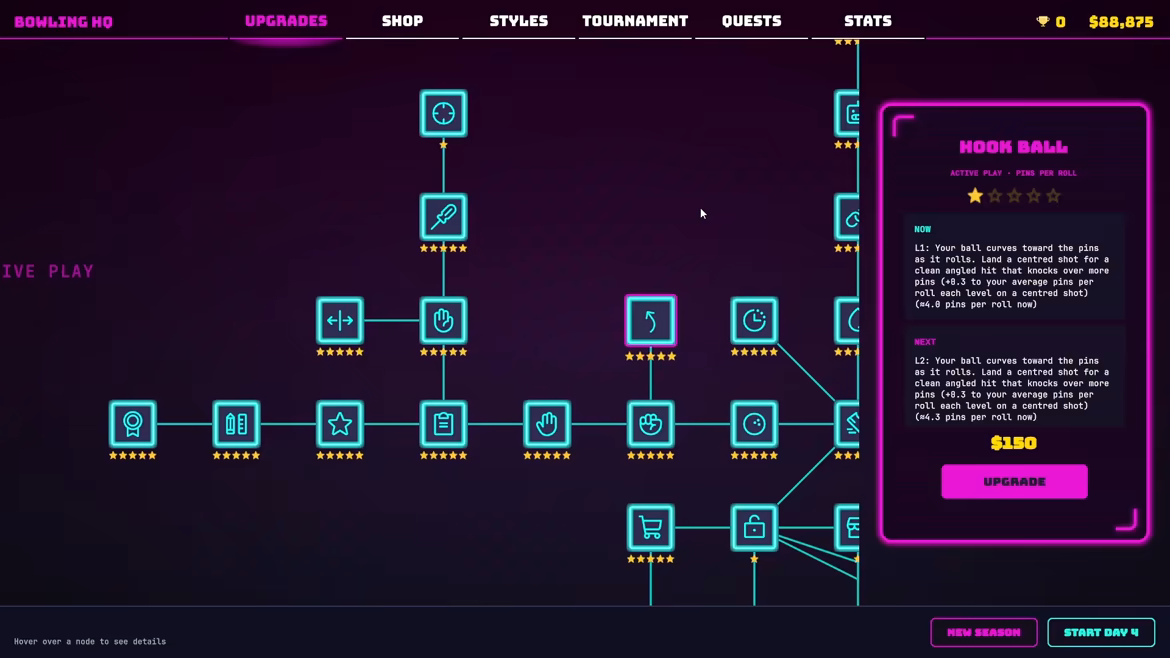Go to the Styles tab
The width and height of the screenshot is (1170, 658).
pos(519,21)
